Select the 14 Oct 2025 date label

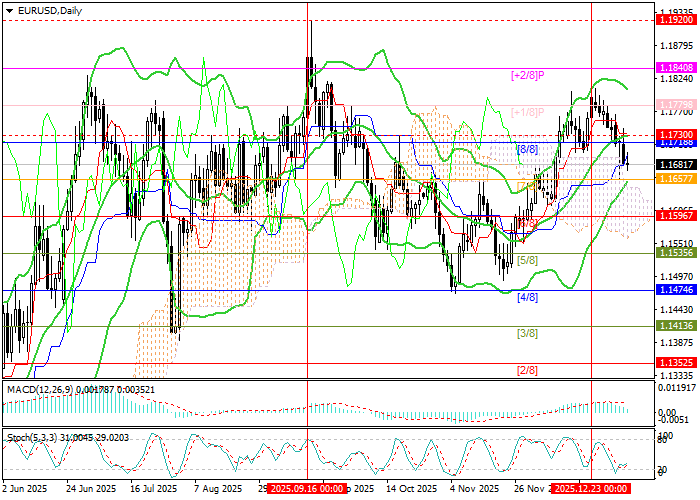pos(412,488)
